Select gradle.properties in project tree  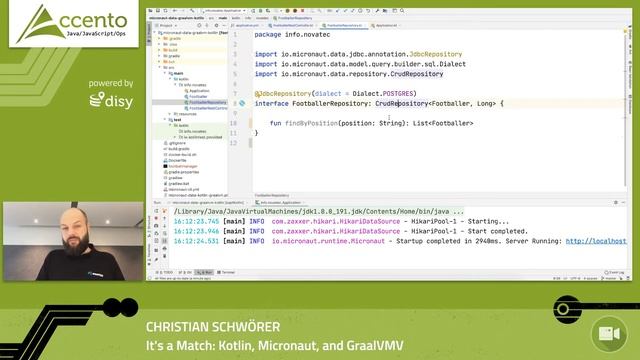coord(183,172)
